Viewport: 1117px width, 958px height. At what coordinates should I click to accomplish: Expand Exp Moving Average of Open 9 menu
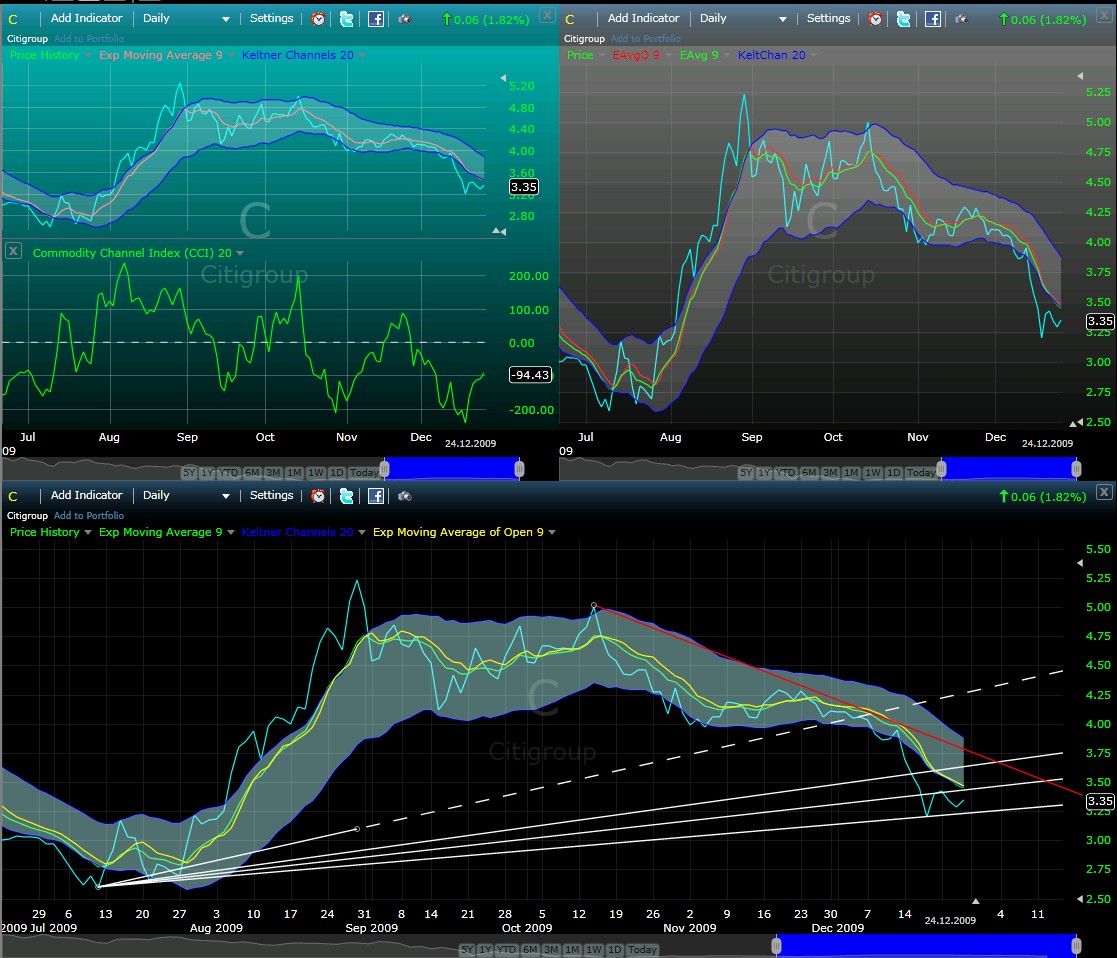552,533
